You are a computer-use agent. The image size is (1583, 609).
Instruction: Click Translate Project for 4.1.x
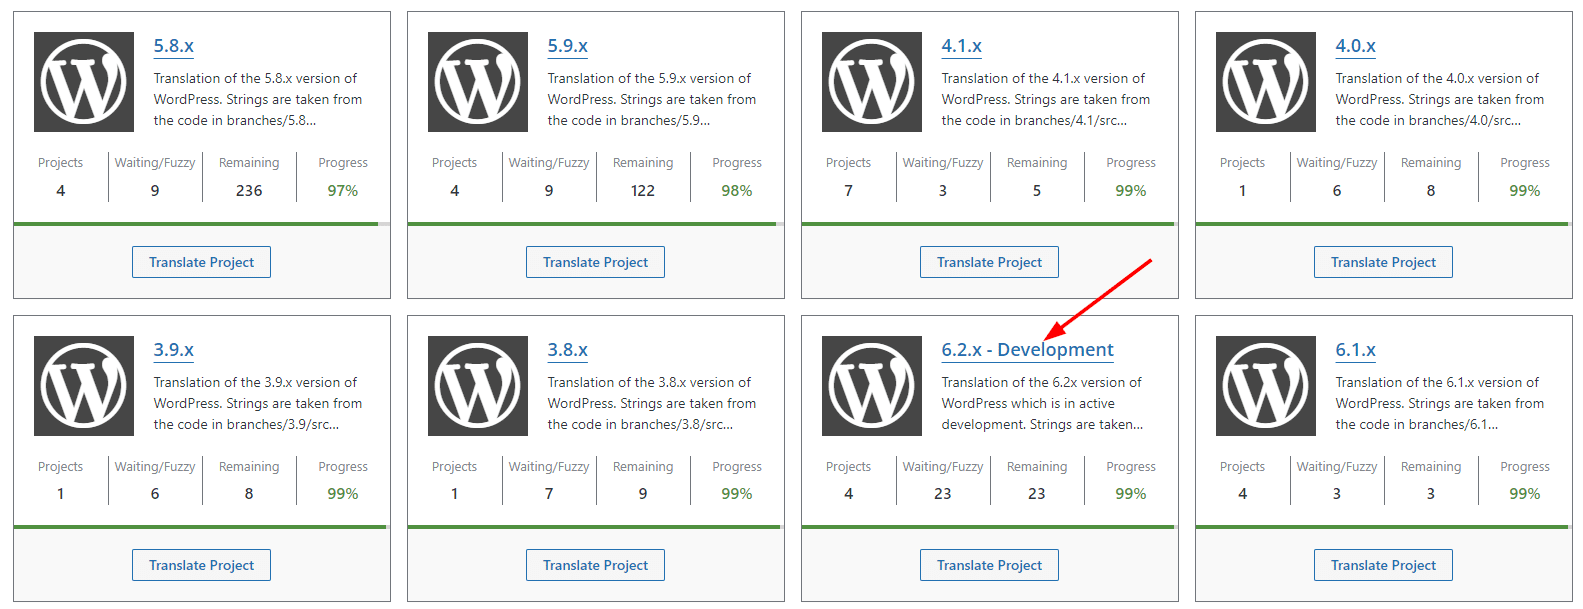tap(989, 262)
